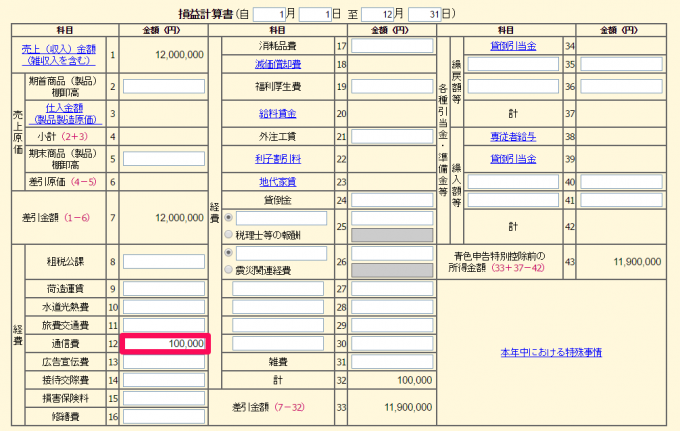Image resolution: width=680 pixels, height=431 pixels.
Task: Click the 雑費 amount field (row 31)
Action: click(392, 362)
